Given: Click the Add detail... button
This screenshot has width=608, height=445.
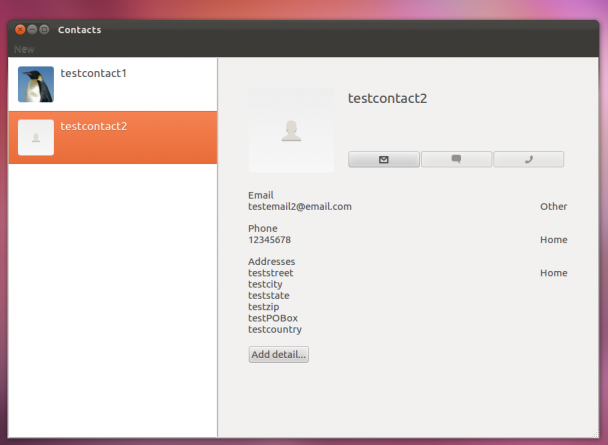Looking at the screenshot, I should click(278, 354).
